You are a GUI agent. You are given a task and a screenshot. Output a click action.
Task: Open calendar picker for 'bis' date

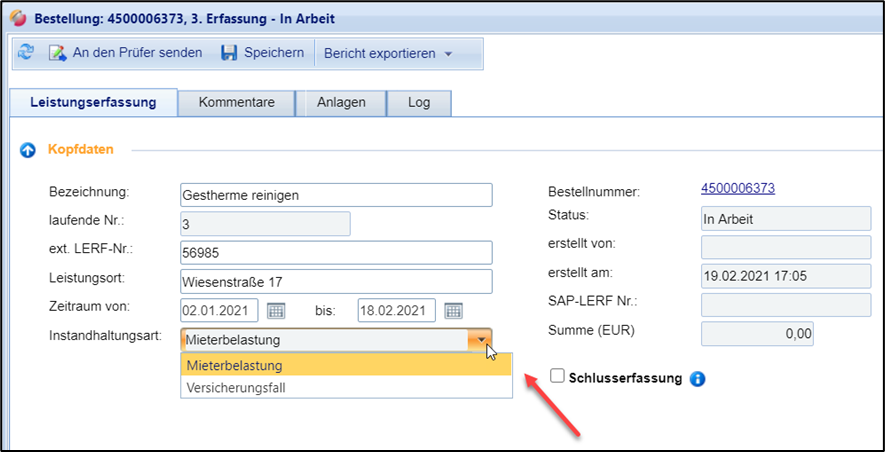click(x=453, y=310)
